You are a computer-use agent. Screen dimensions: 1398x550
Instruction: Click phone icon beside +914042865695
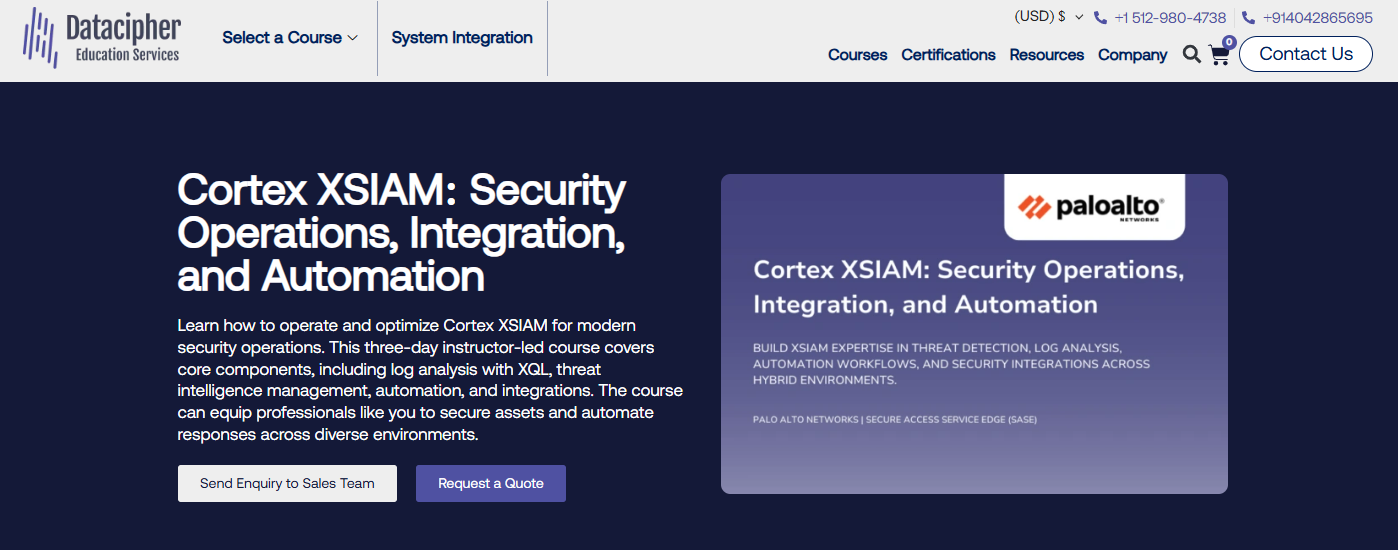coord(1249,18)
